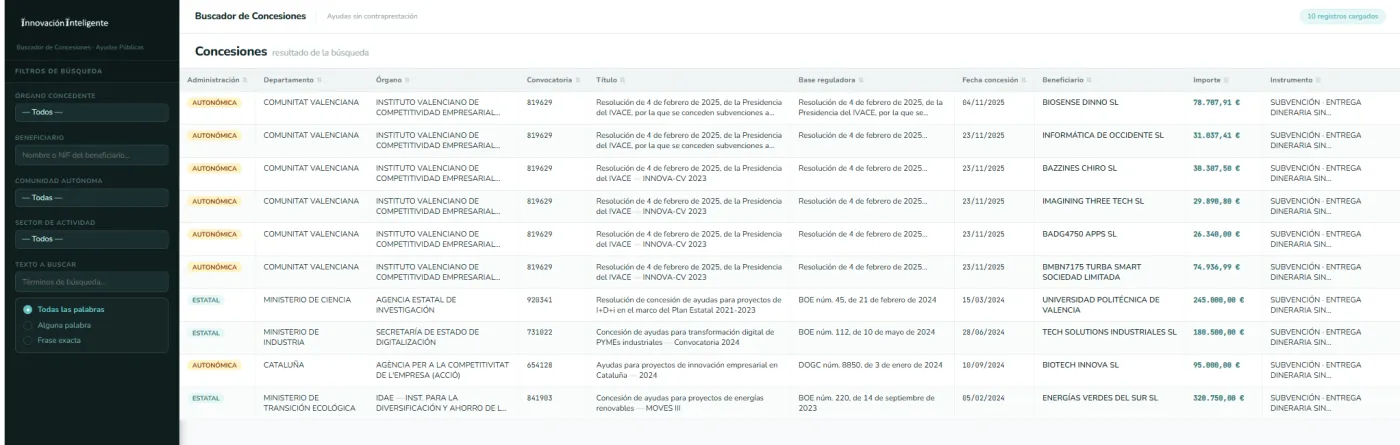Click 'AGENCIA ESTATAL DE INVESTIGACIÓN' cell

coord(416,305)
